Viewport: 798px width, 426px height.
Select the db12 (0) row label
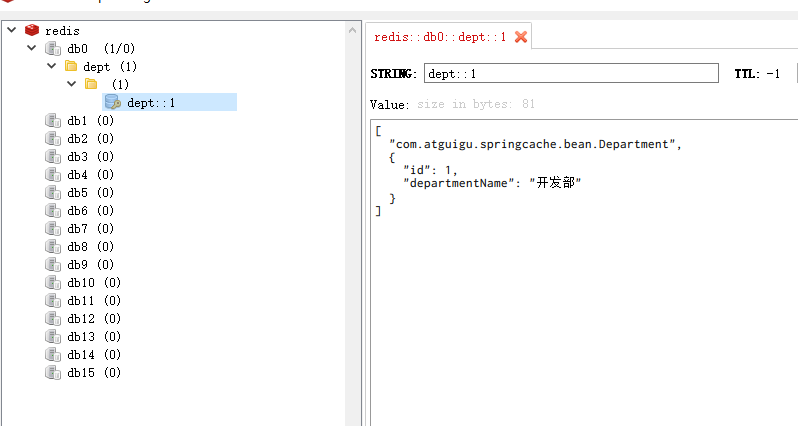94,319
